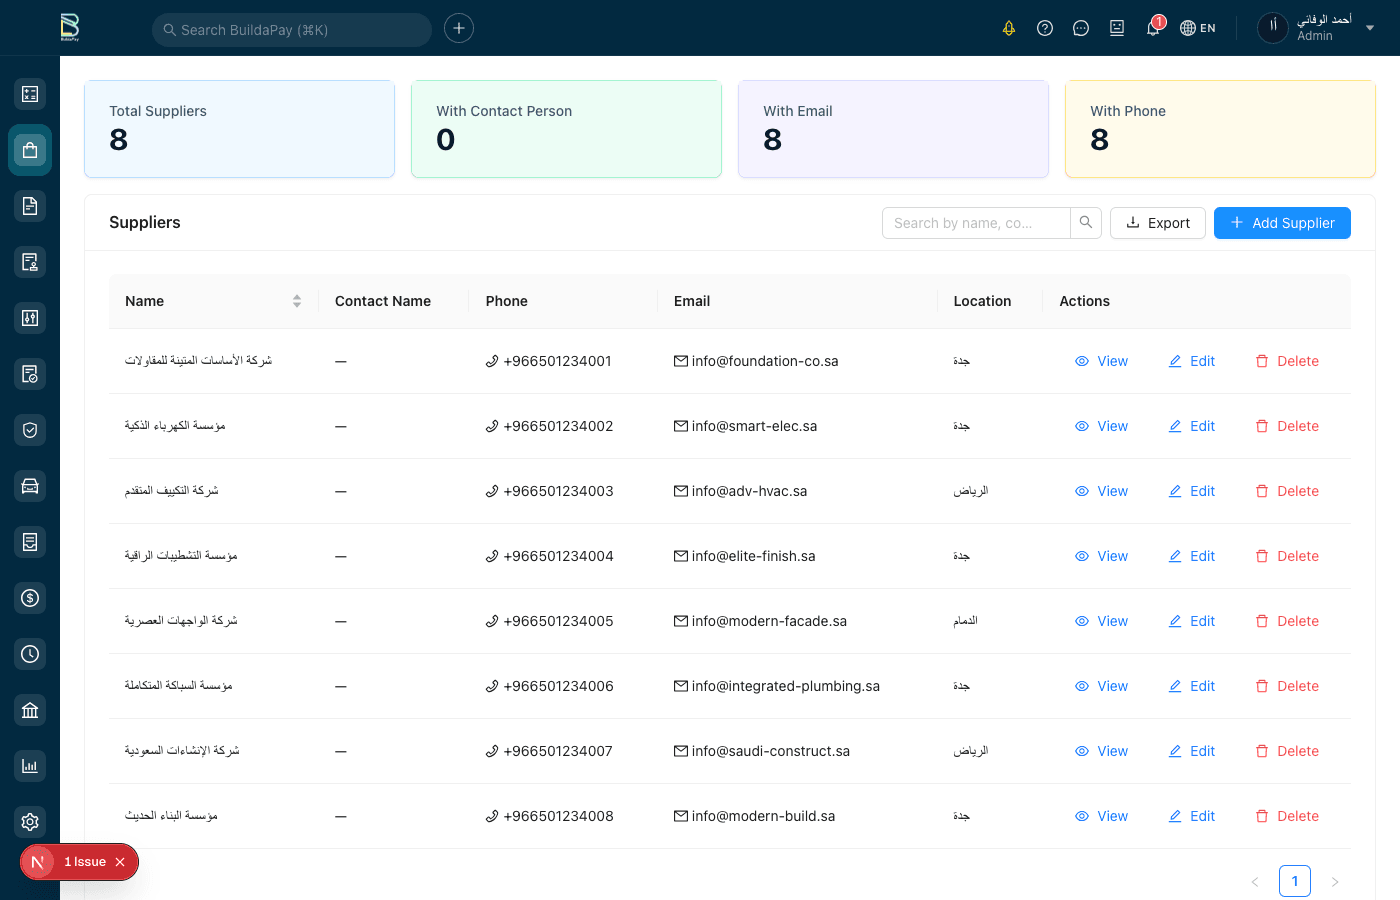Open the chat messages bubble icon
The image size is (1400, 900).
tap(1081, 28)
